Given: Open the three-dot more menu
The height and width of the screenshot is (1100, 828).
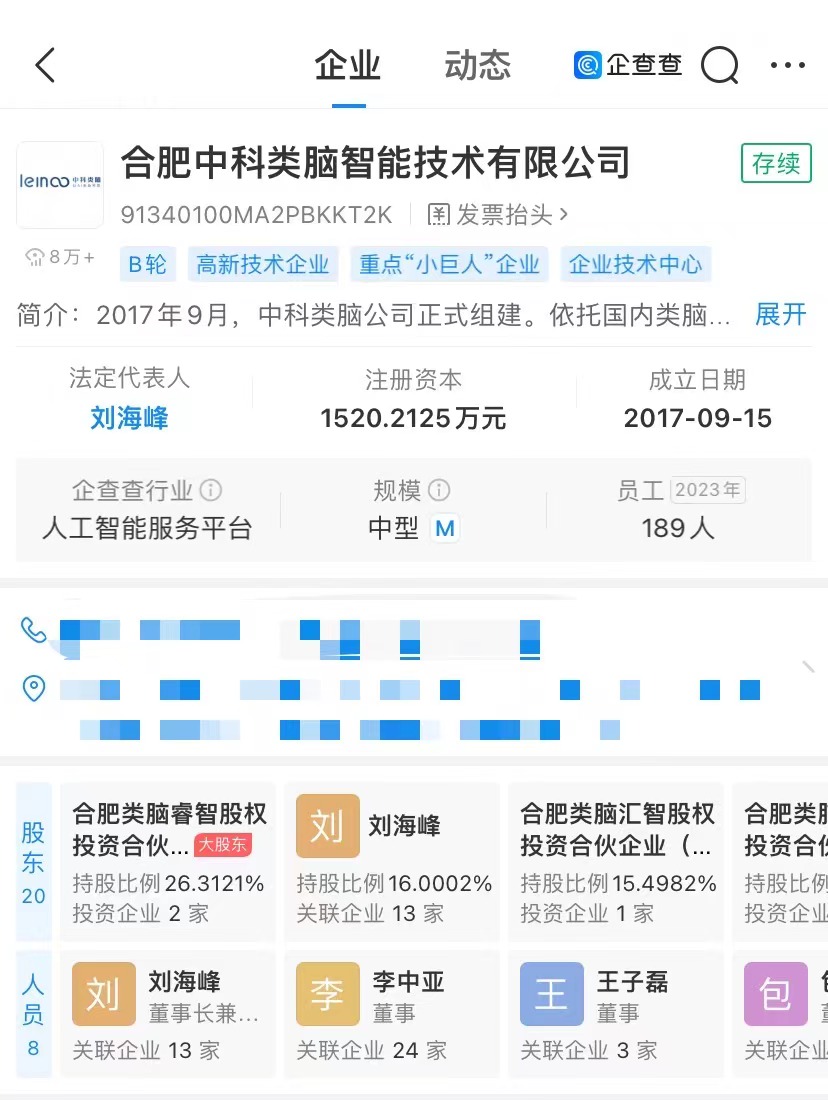Looking at the screenshot, I should [x=787, y=65].
